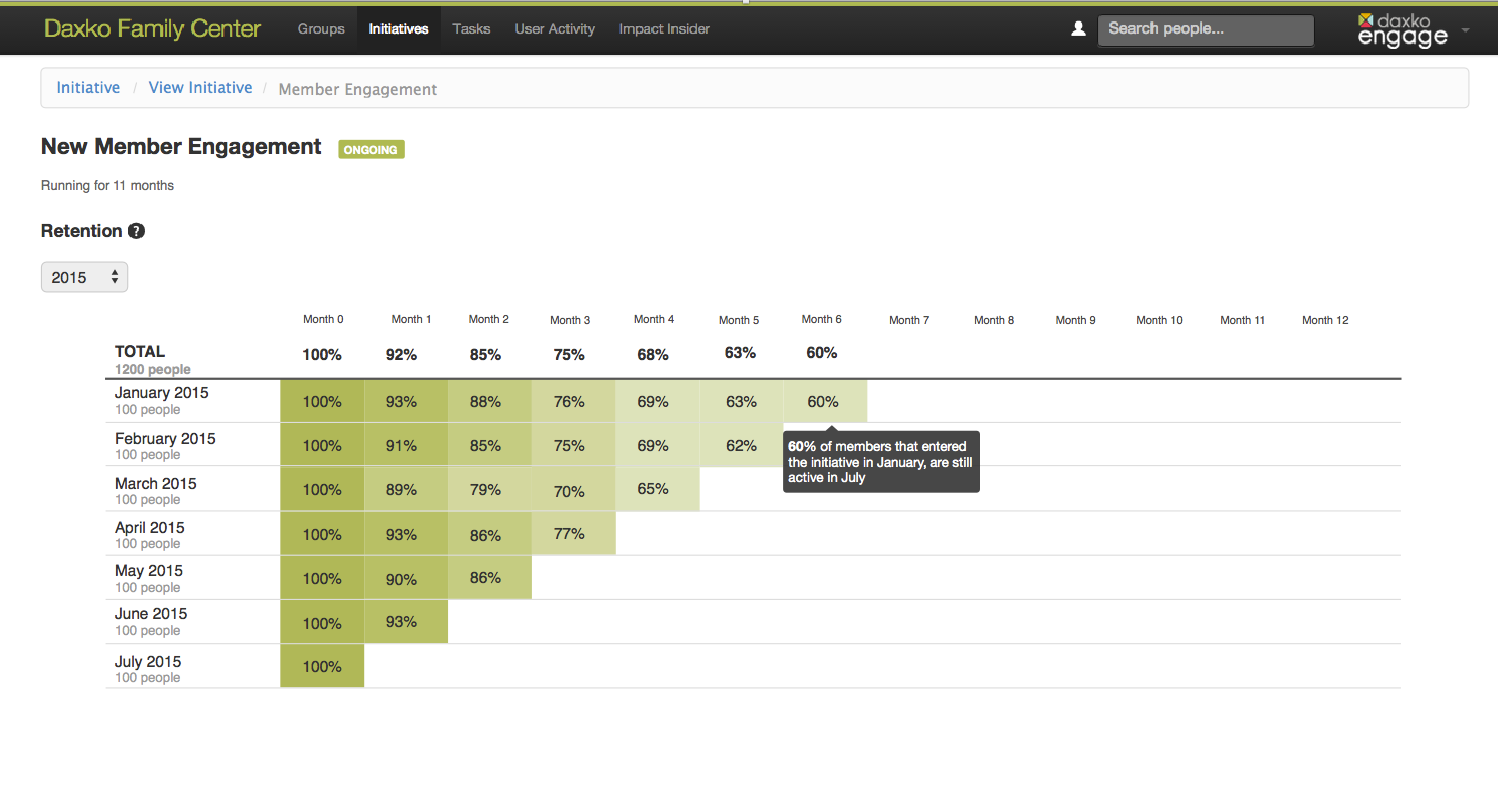Click the May 2015 86% cell
Screen dimensions: 1498x786
[490, 577]
